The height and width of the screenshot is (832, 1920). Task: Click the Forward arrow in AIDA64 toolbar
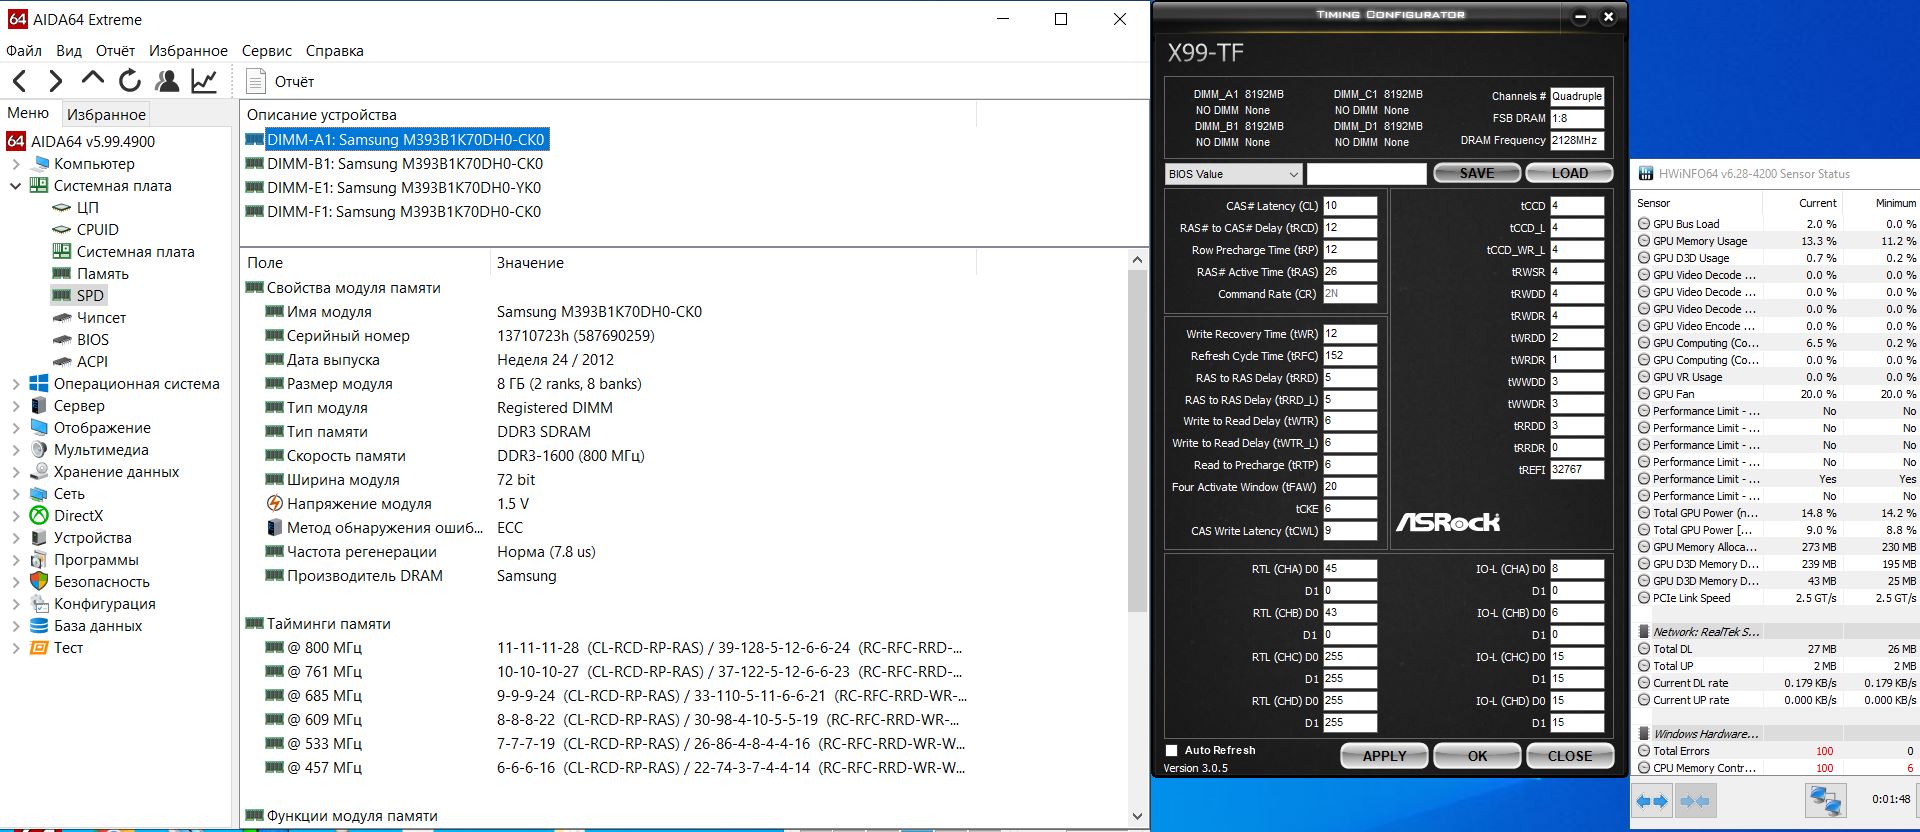tap(56, 81)
